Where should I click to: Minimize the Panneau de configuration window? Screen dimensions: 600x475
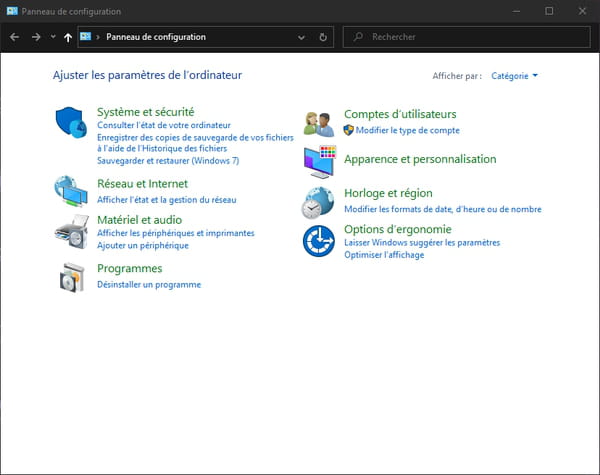click(x=516, y=11)
